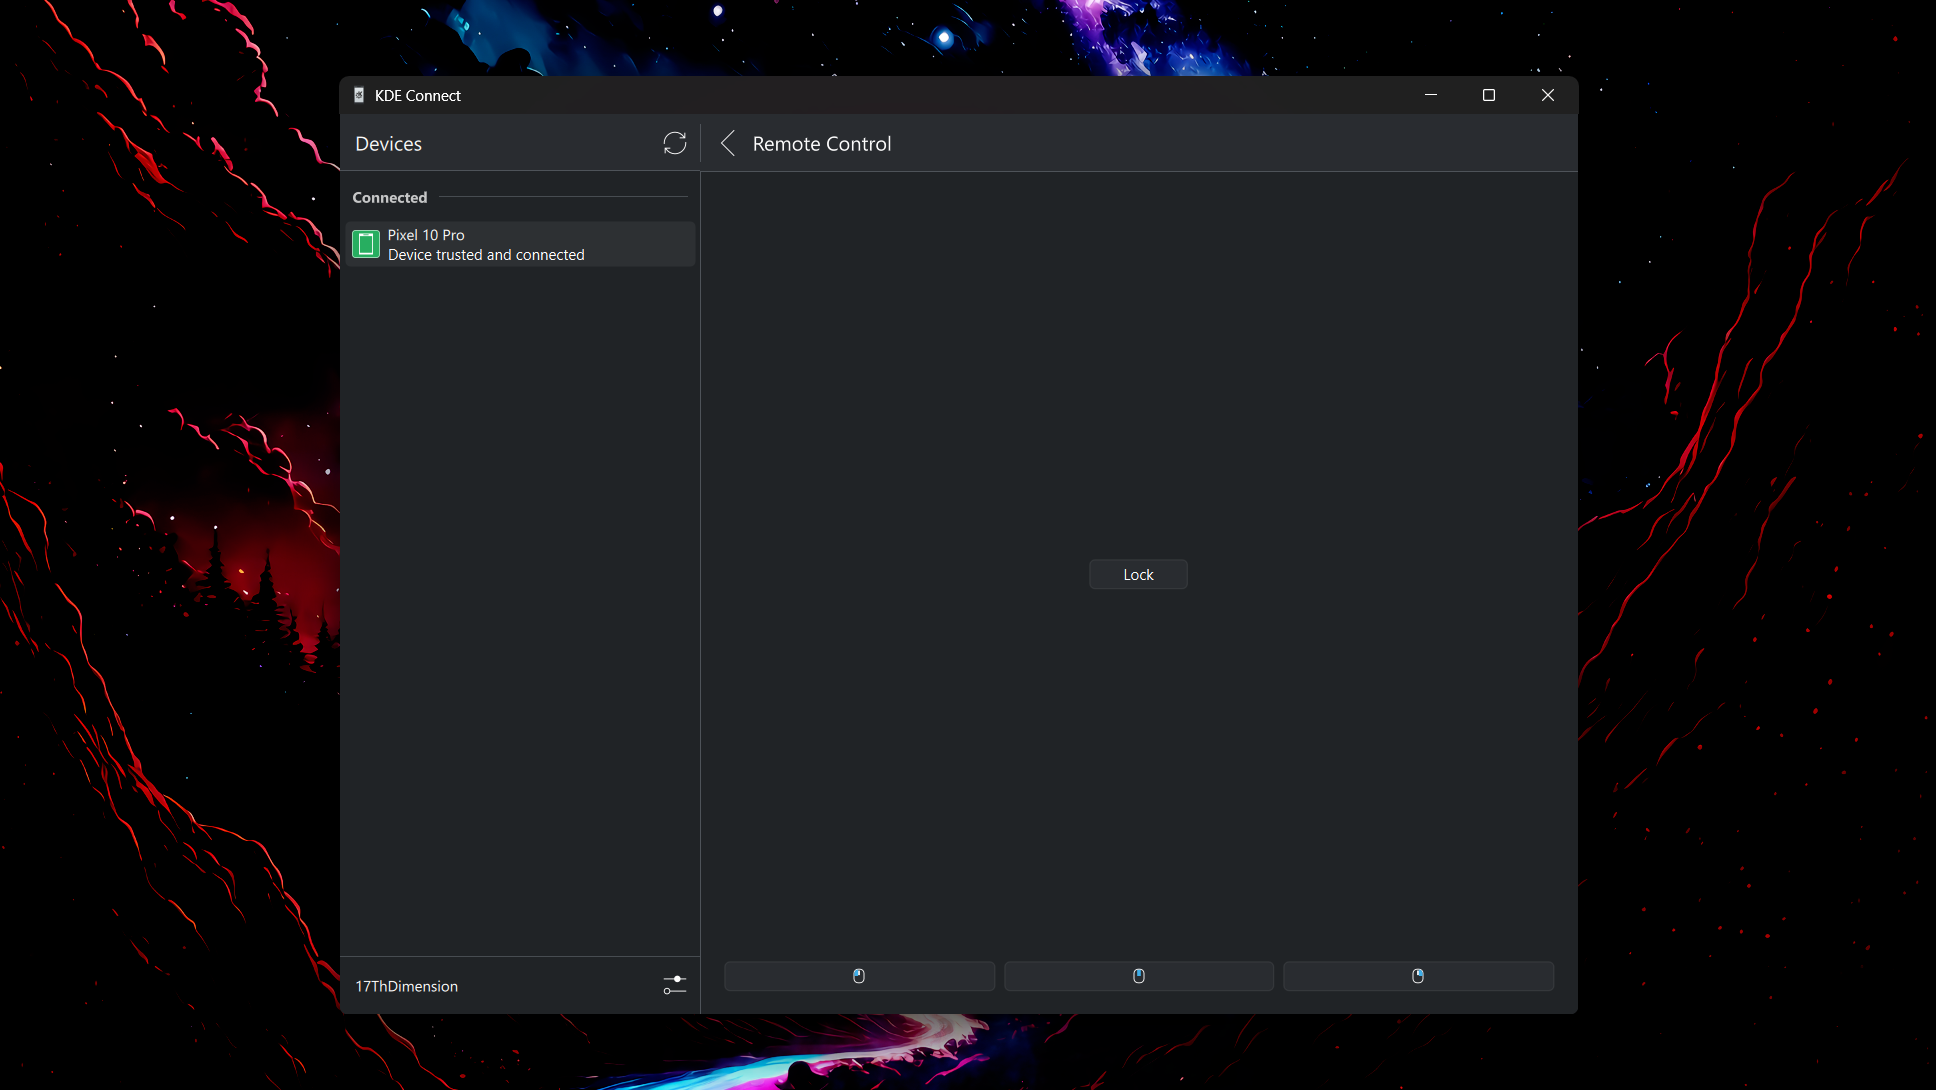Click the KDE Connect title bar app icon
The image size is (1936, 1090).
[359, 95]
